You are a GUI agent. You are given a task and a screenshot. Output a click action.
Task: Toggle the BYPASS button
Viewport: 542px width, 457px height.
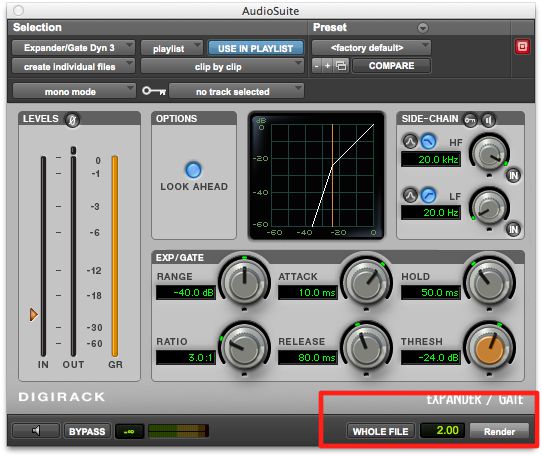click(x=87, y=431)
